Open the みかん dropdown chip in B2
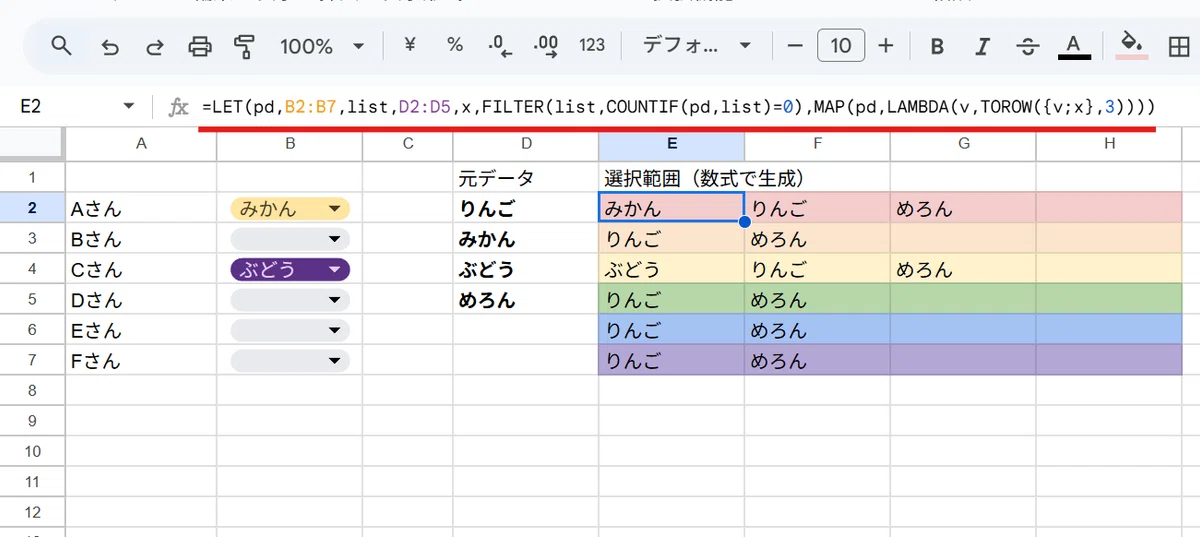 (x=290, y=208)
